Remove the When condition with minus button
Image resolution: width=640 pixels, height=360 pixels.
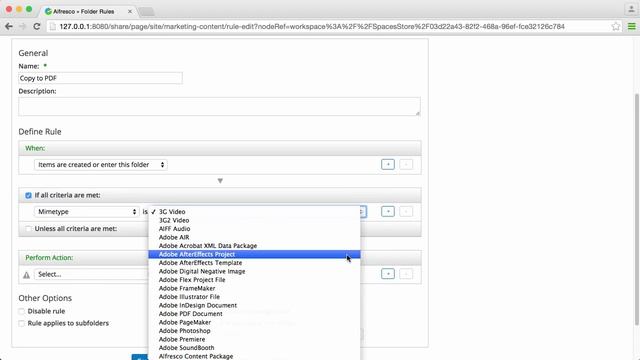click(406, 164)
